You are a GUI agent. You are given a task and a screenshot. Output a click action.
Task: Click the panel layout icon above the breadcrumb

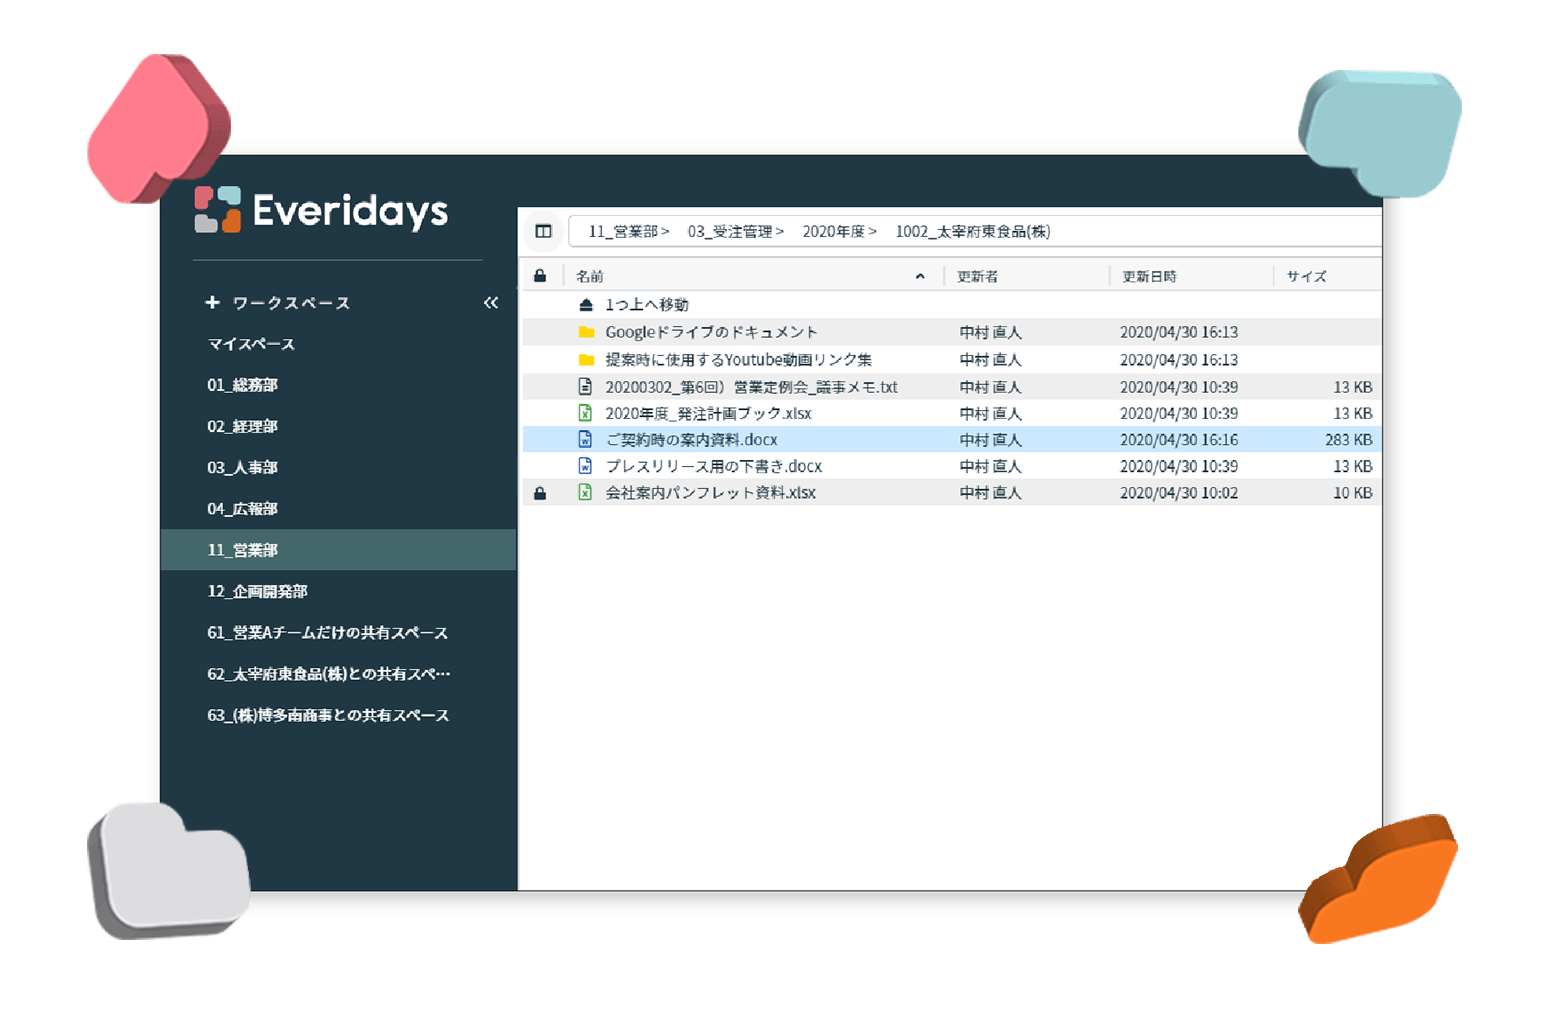[543, 230]
